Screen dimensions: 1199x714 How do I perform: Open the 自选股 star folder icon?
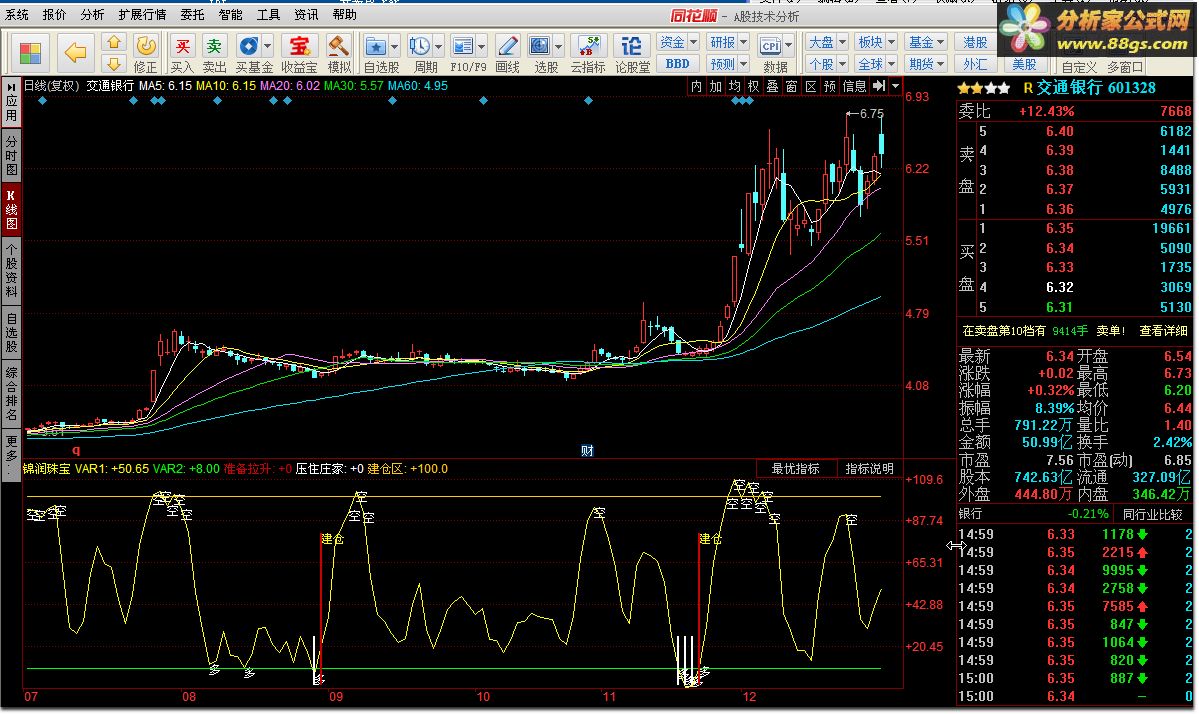pos(375,46)
